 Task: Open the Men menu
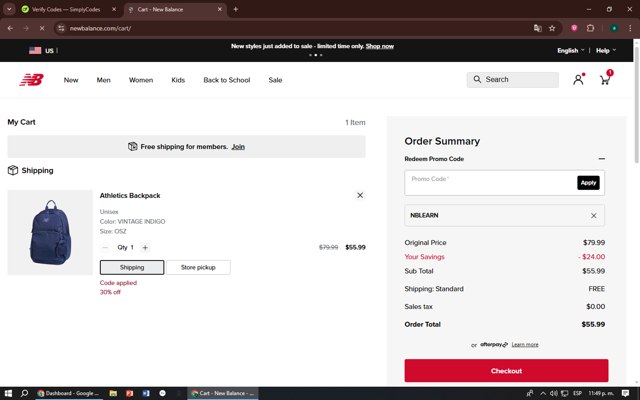click(104, 80)
